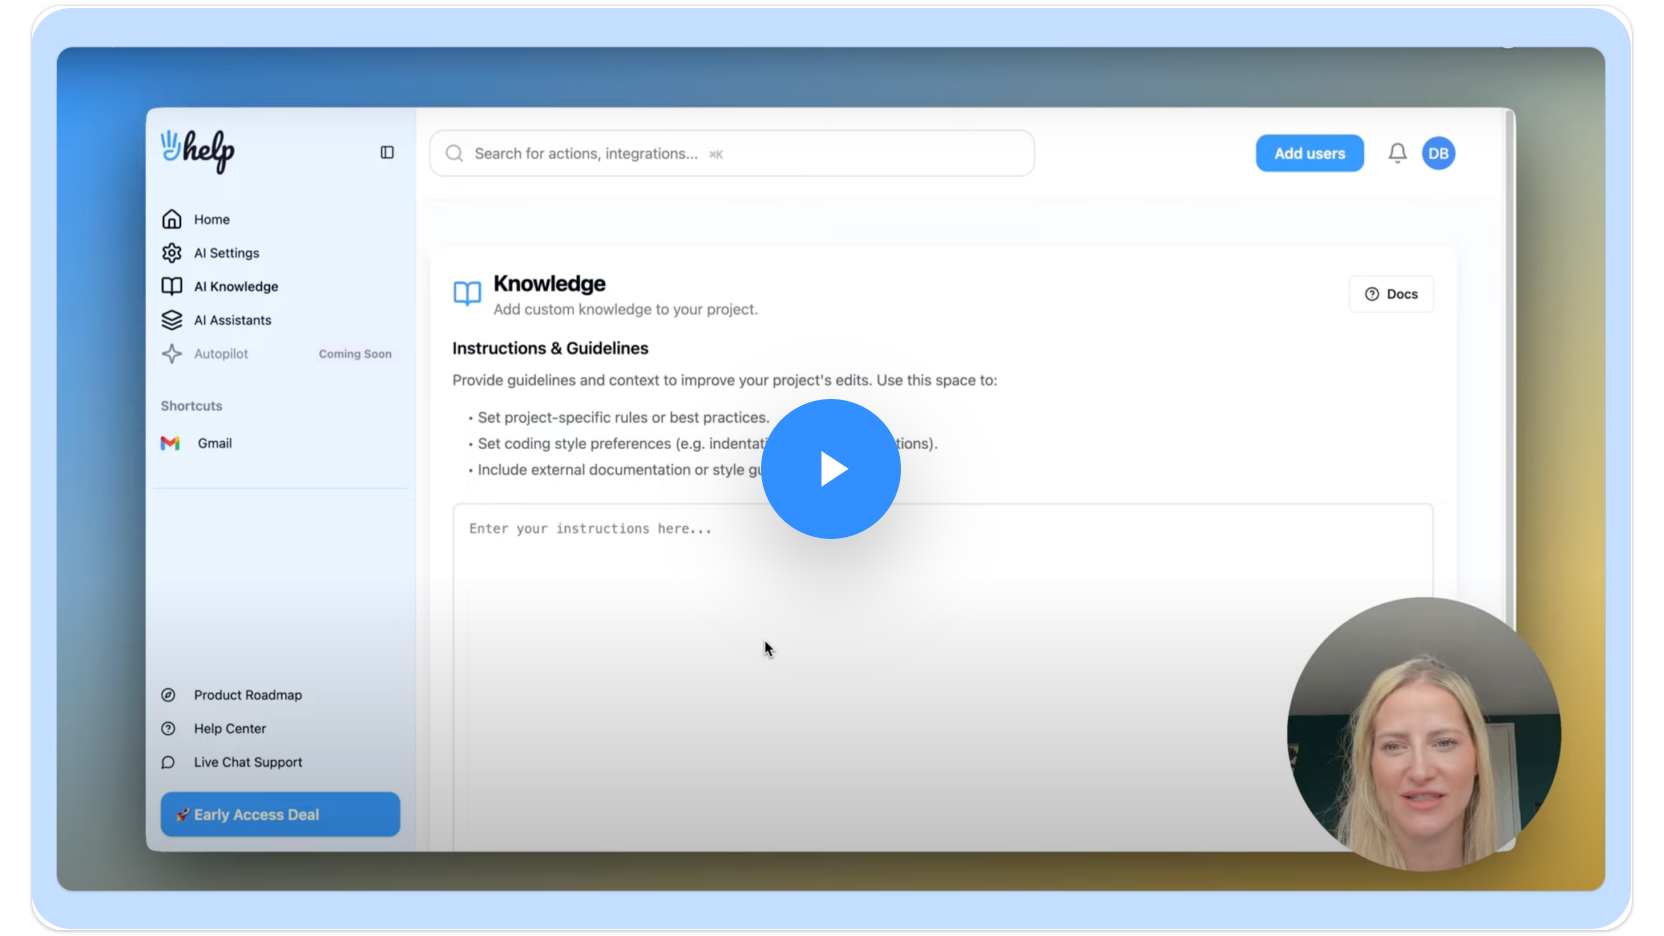Click 'Add custom knowledge to your project' text
This screenshot has height=936, width=1664.
pyautogui.click(x=625, y=310)
